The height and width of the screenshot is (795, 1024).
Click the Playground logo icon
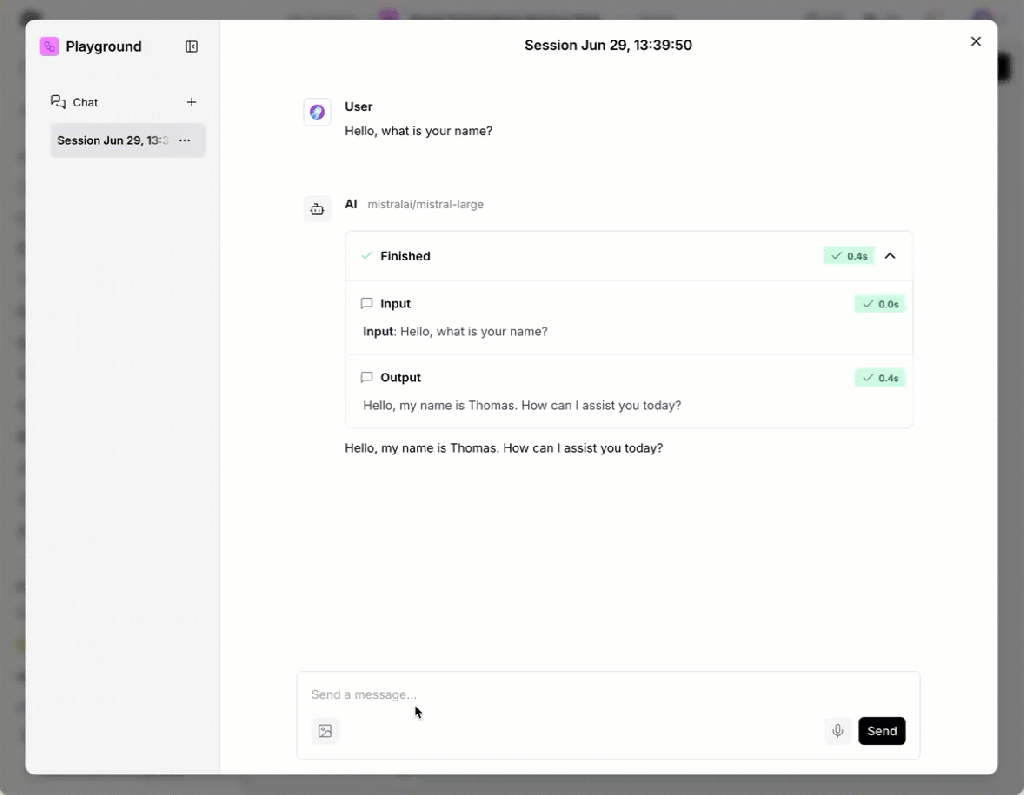tap(49, 46)
